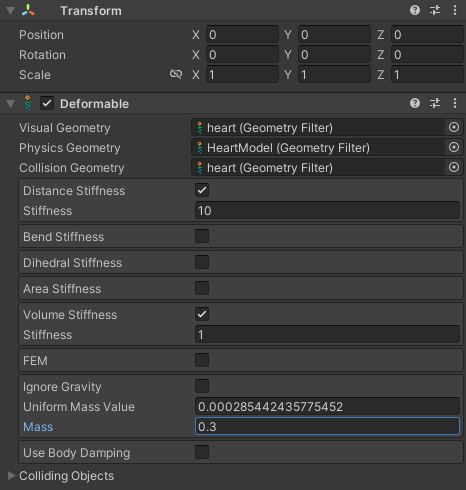Click the Visual Geometry label
This screenshot has width=466, height=490.
[x=65, y=128]
